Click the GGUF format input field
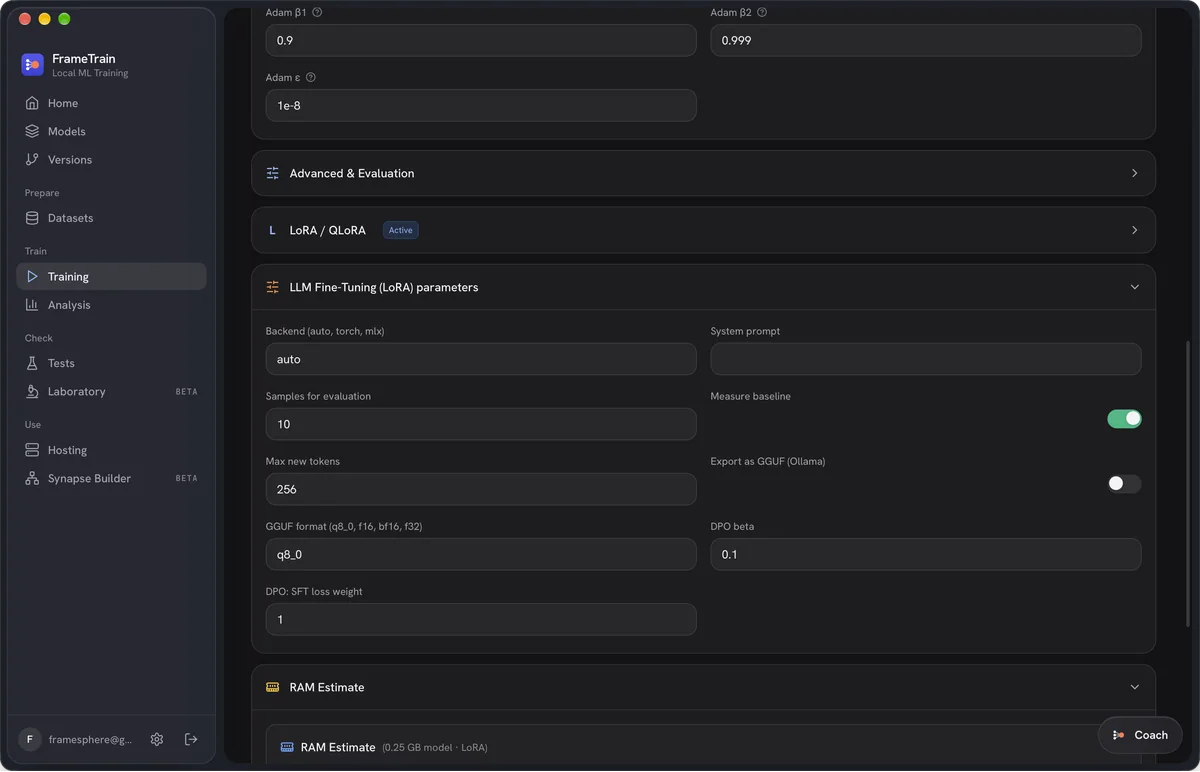Viewport: 1200px width, 772px height. tap(481, 554)
